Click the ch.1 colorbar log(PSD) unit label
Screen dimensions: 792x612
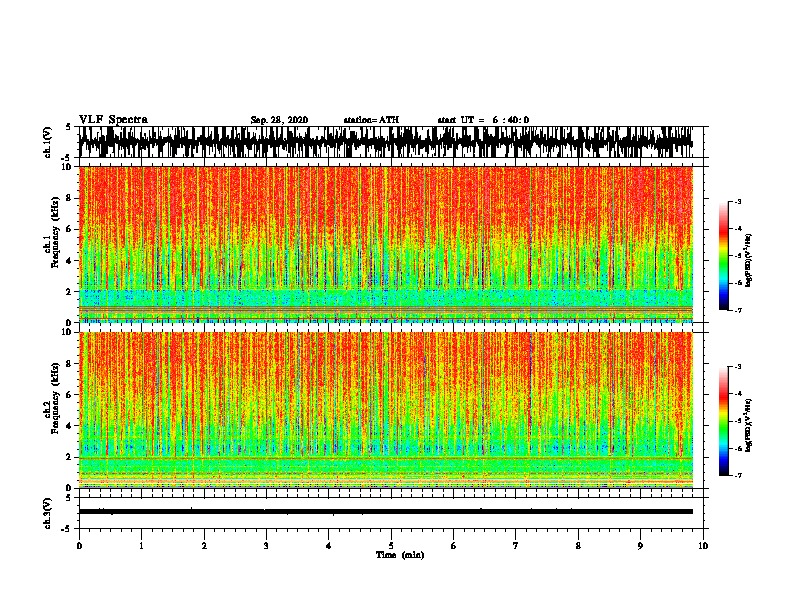click(x=748, y=261)
